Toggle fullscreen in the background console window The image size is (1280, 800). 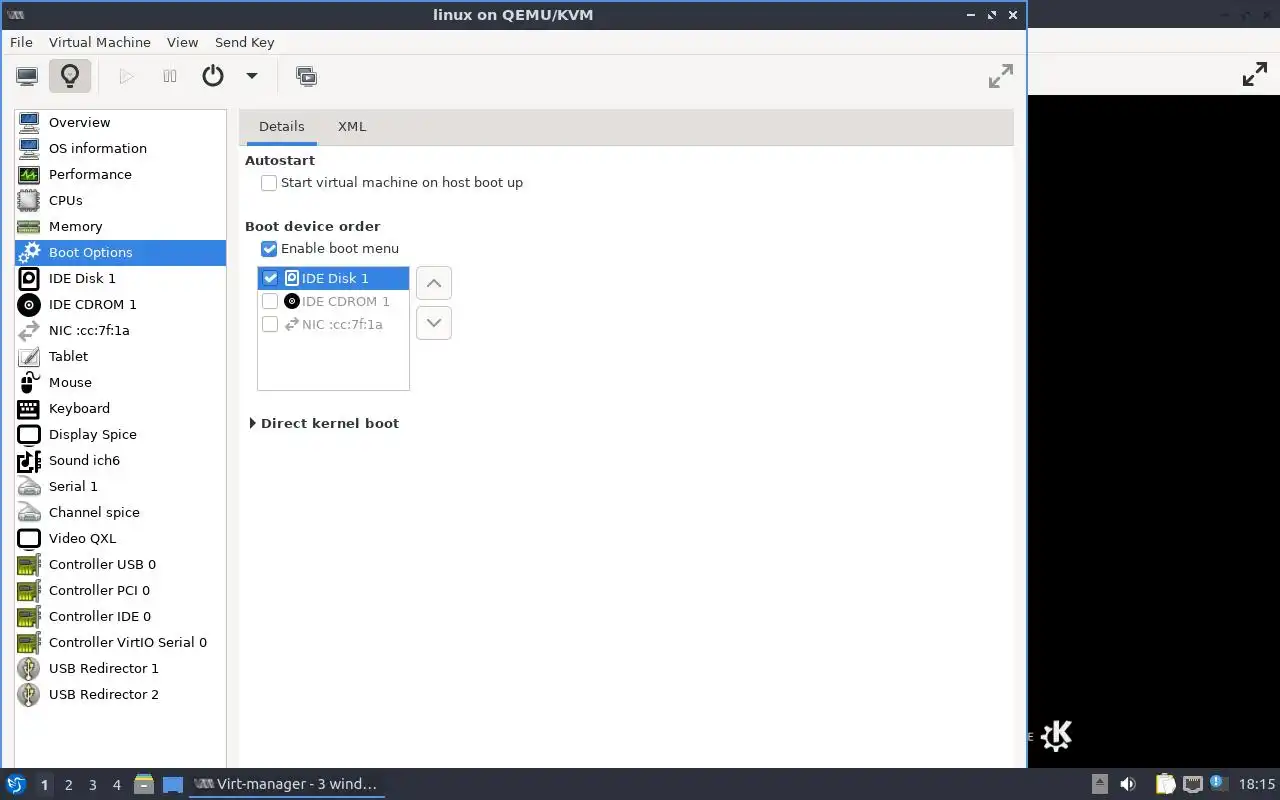click(1254, 74)
